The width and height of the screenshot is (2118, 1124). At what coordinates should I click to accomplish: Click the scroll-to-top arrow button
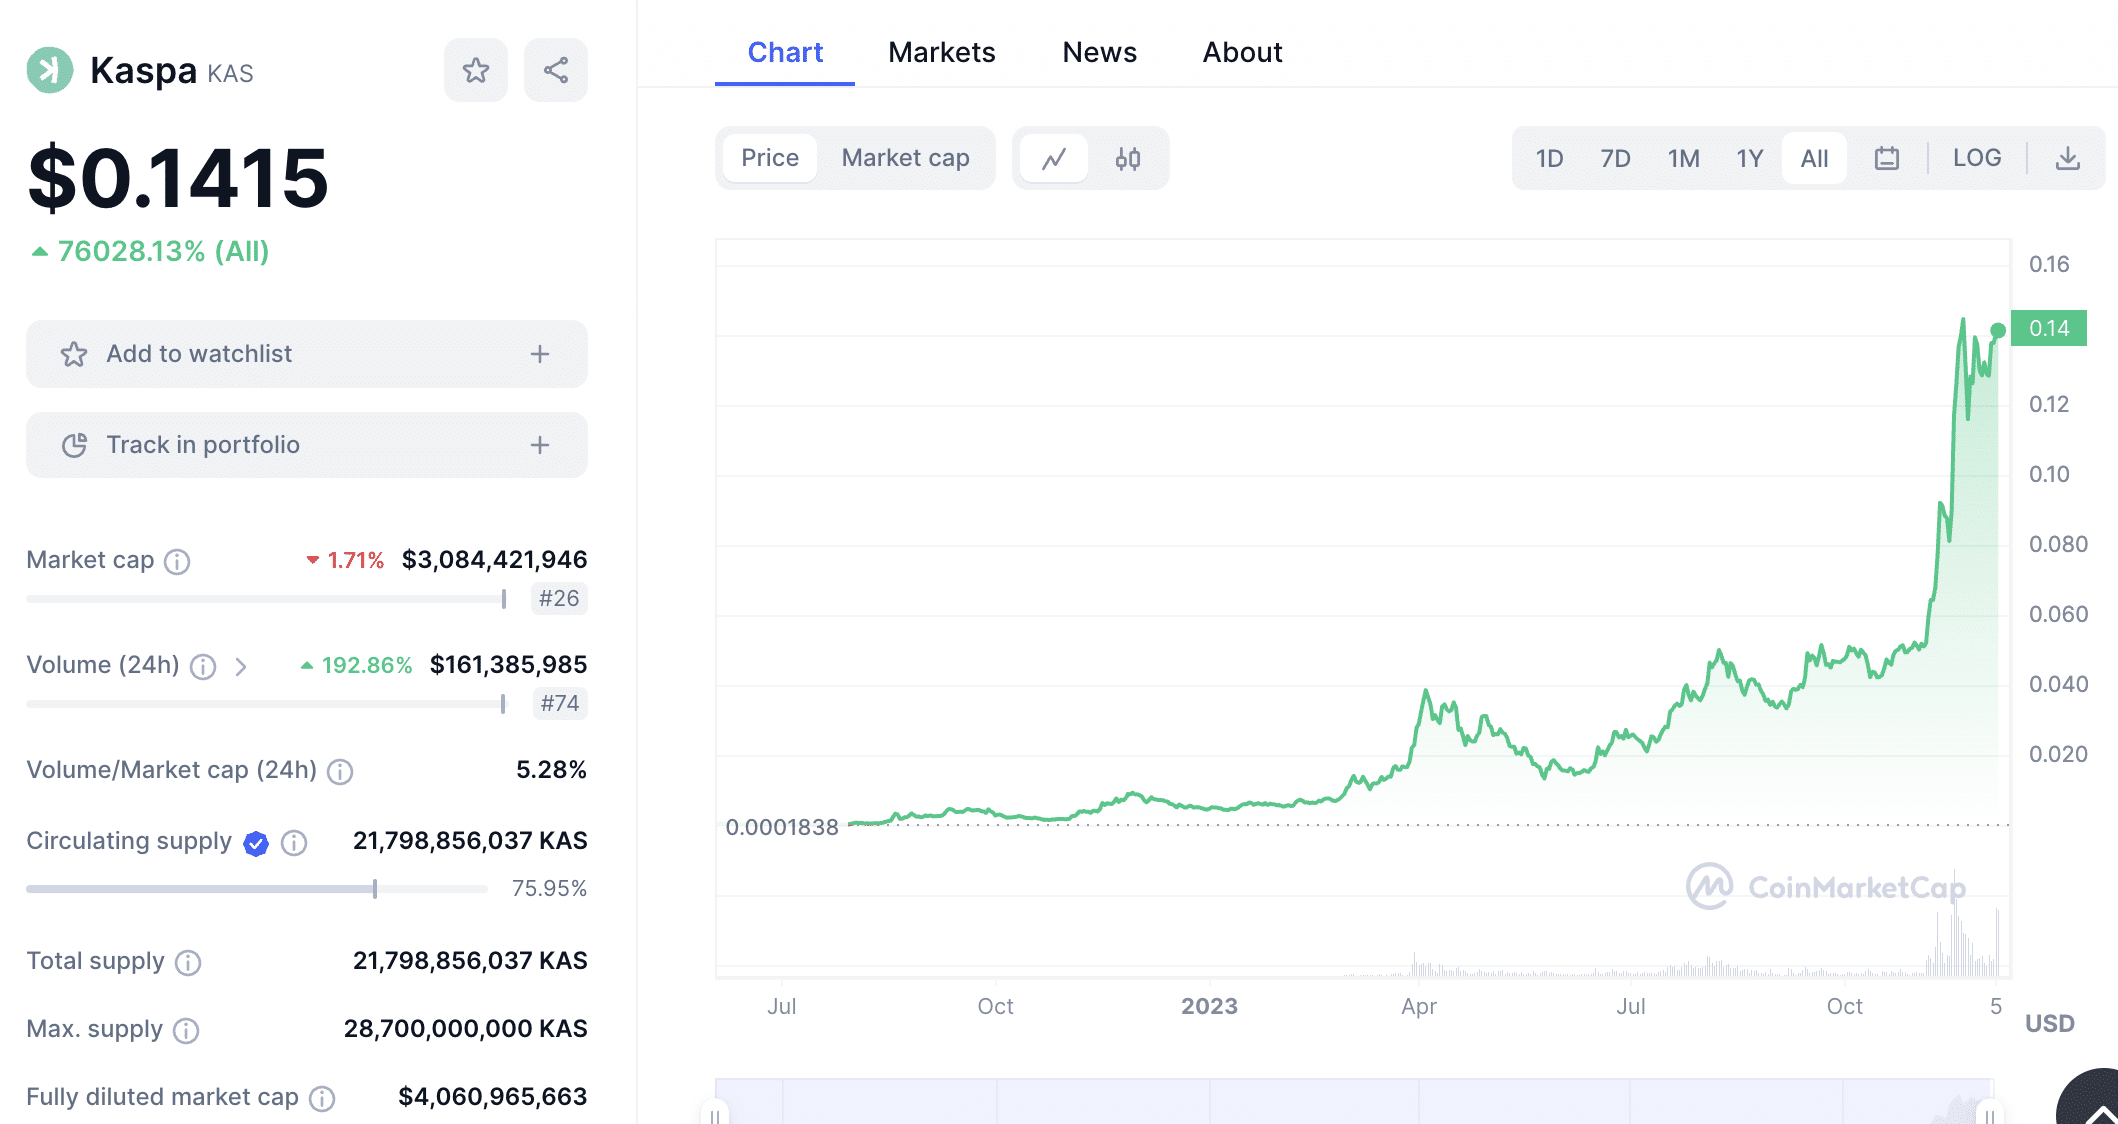click(x=2094, y=1102)
